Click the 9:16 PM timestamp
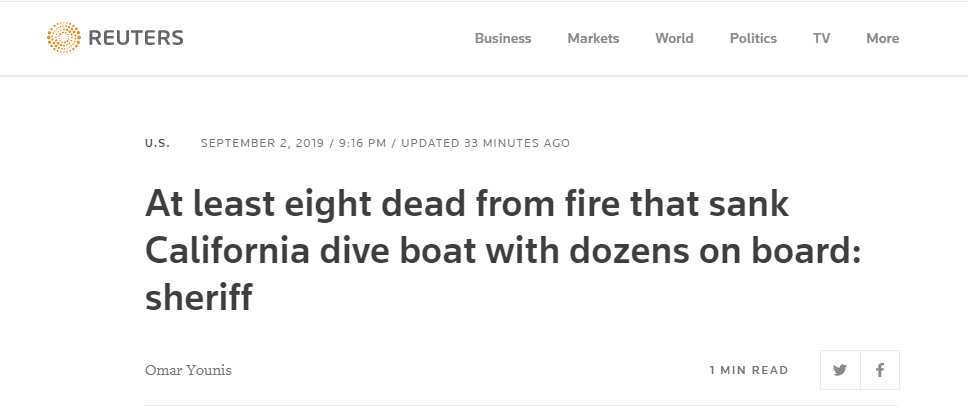Viewport: 968px width, 407px height. pyautogui.click(x=362, y=143)
